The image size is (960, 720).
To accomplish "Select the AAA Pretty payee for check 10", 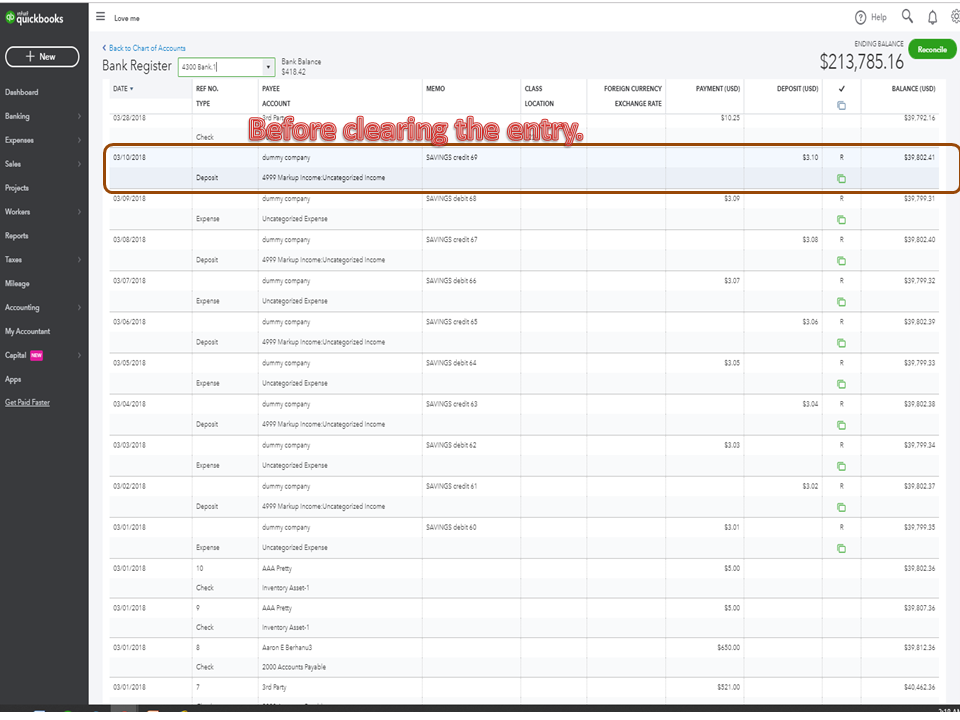I will point(277,568).
